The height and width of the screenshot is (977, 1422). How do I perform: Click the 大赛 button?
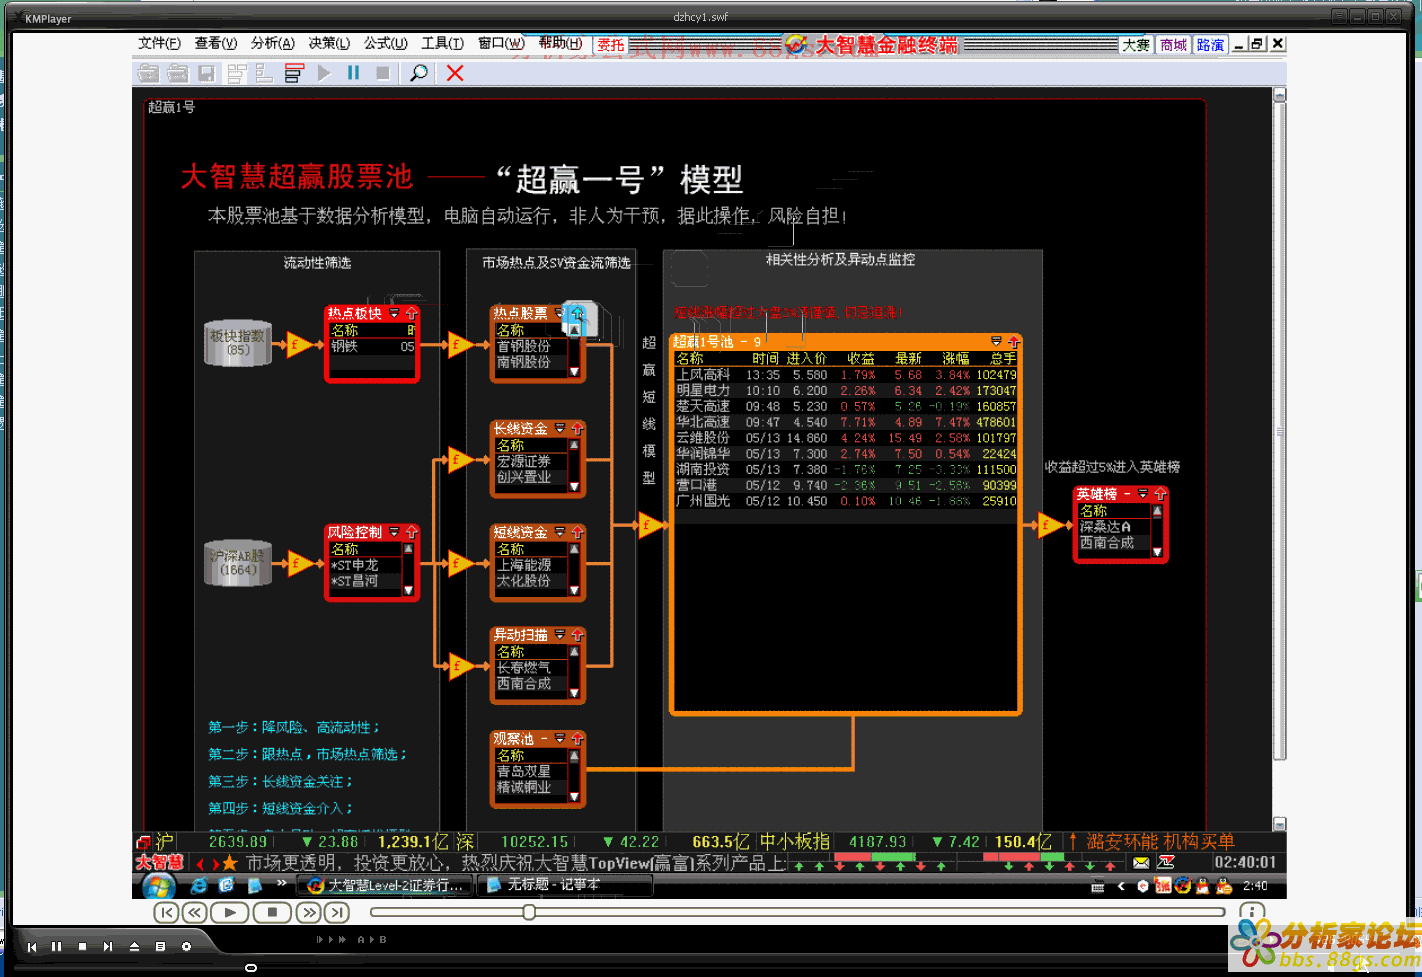tap(1136, 45)
